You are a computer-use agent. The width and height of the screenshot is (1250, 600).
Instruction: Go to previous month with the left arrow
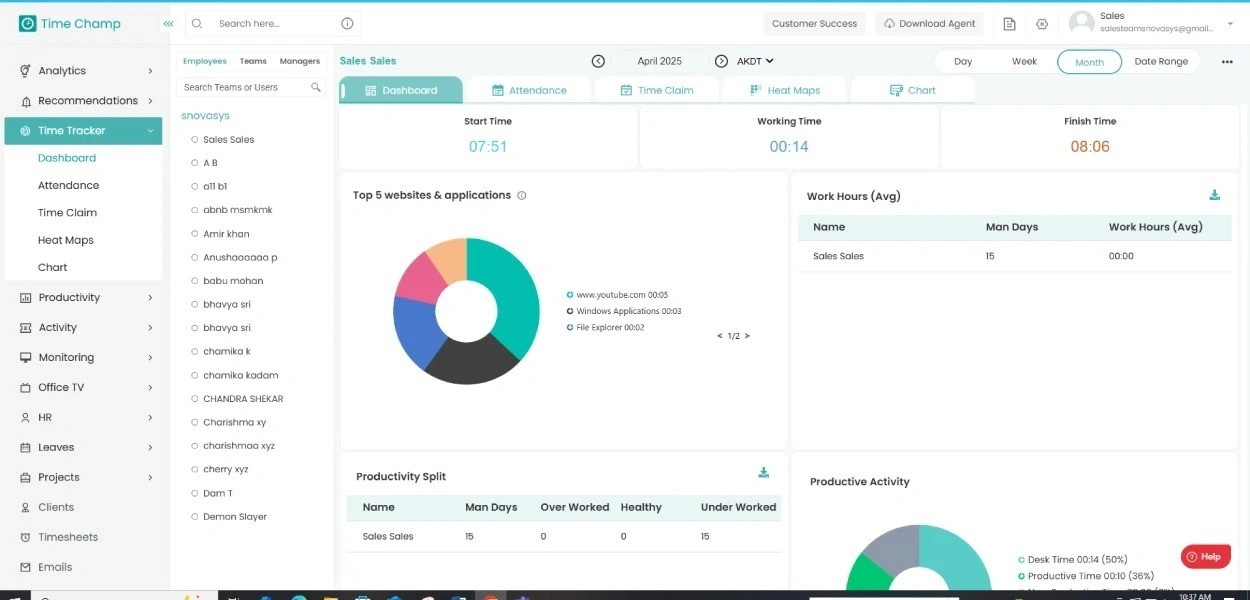click(x=598, y=61)
